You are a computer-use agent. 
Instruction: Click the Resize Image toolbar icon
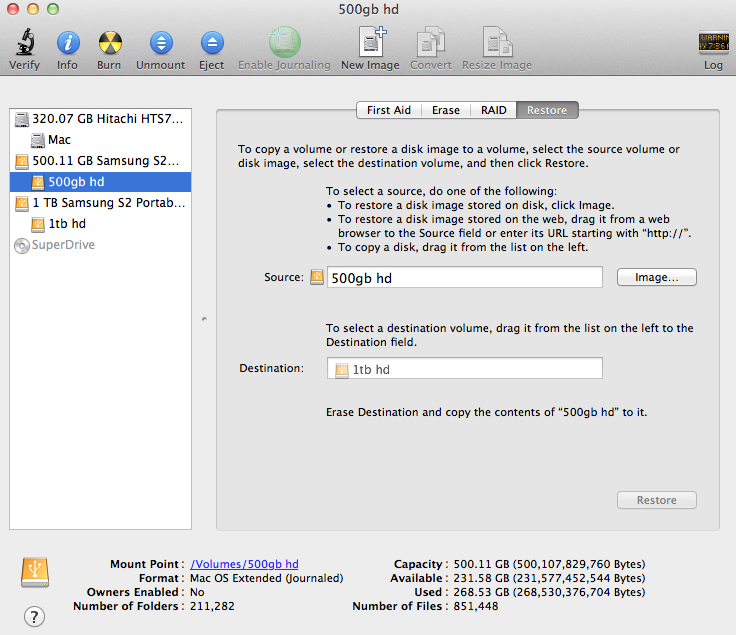(x=497, y=42)
